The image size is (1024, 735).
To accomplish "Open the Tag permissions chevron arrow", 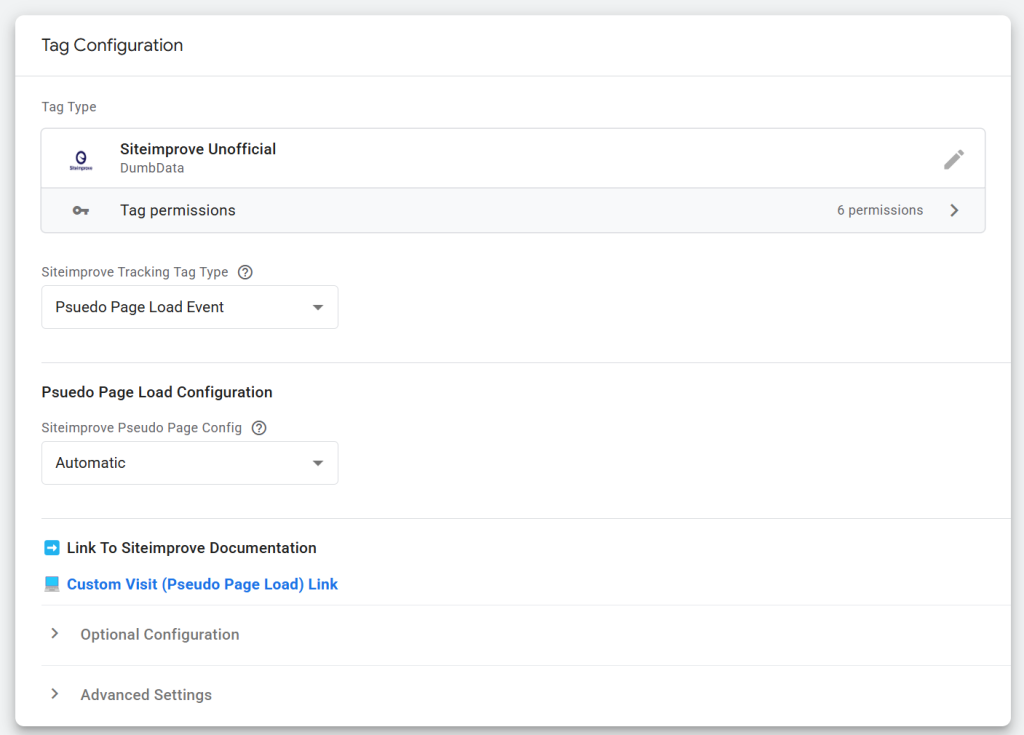I will [954, 210].
